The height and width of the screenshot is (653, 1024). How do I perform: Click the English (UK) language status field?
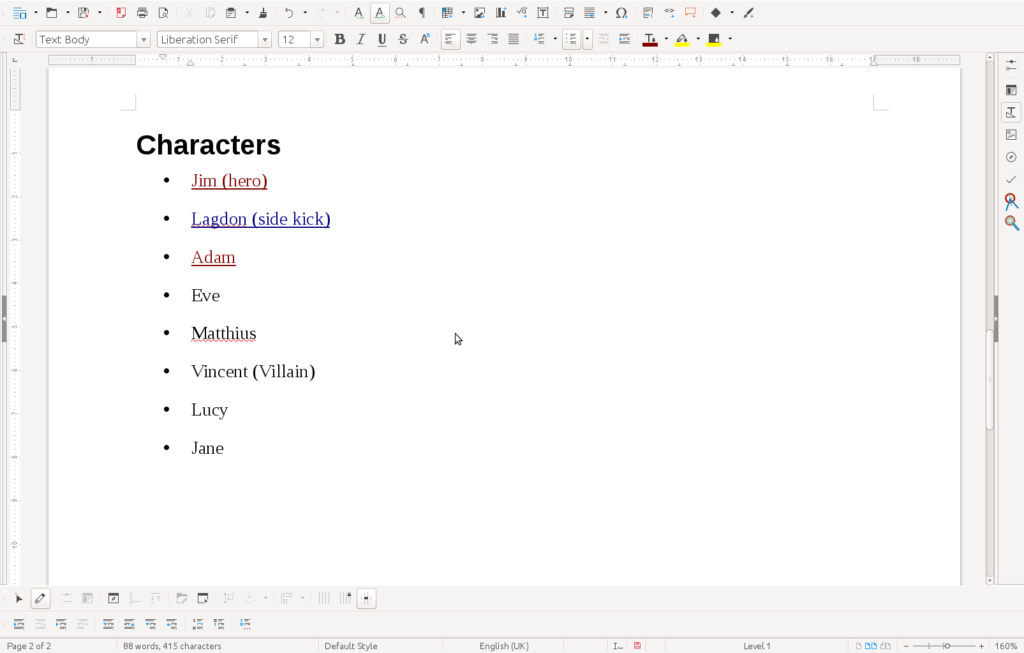pos(504,646)
